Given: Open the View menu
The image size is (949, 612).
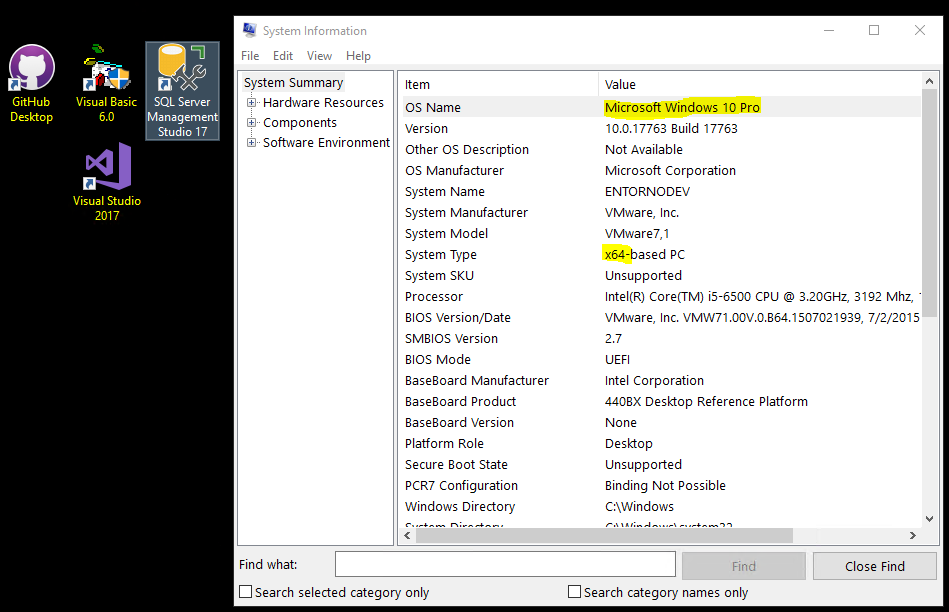Looking at the screenshot, I should (319, 56).
